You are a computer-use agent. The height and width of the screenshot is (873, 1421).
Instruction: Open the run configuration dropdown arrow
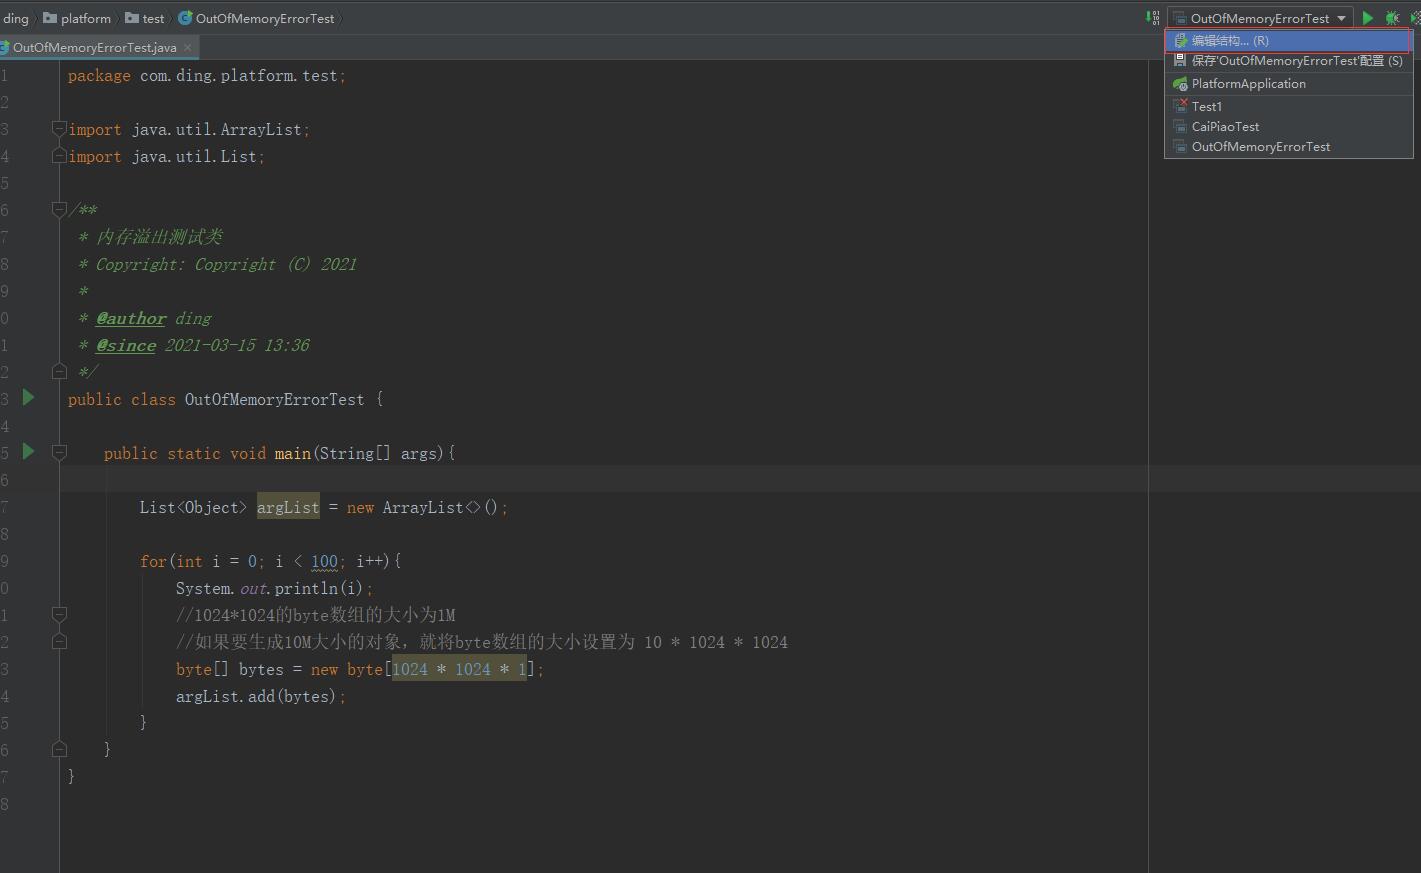[1341, 18]
